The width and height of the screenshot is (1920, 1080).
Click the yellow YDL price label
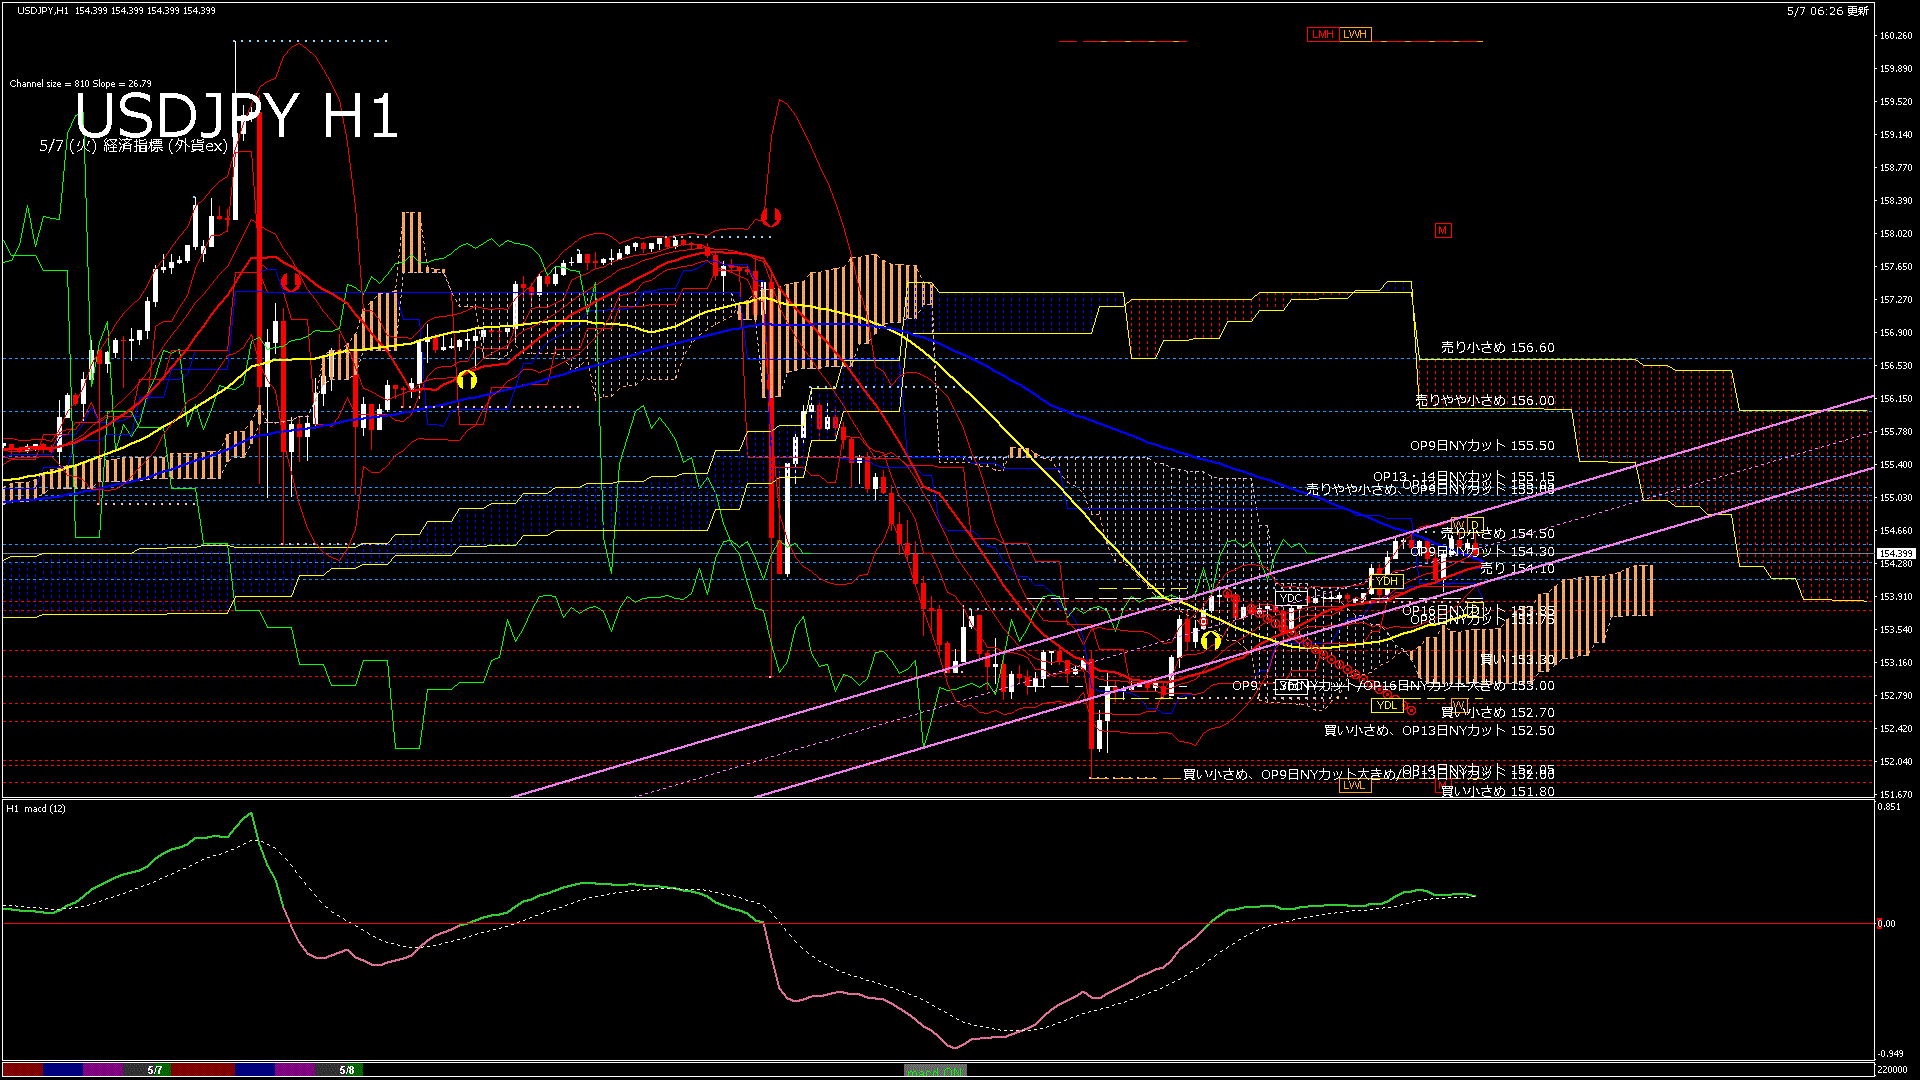tap(1386, 705)
